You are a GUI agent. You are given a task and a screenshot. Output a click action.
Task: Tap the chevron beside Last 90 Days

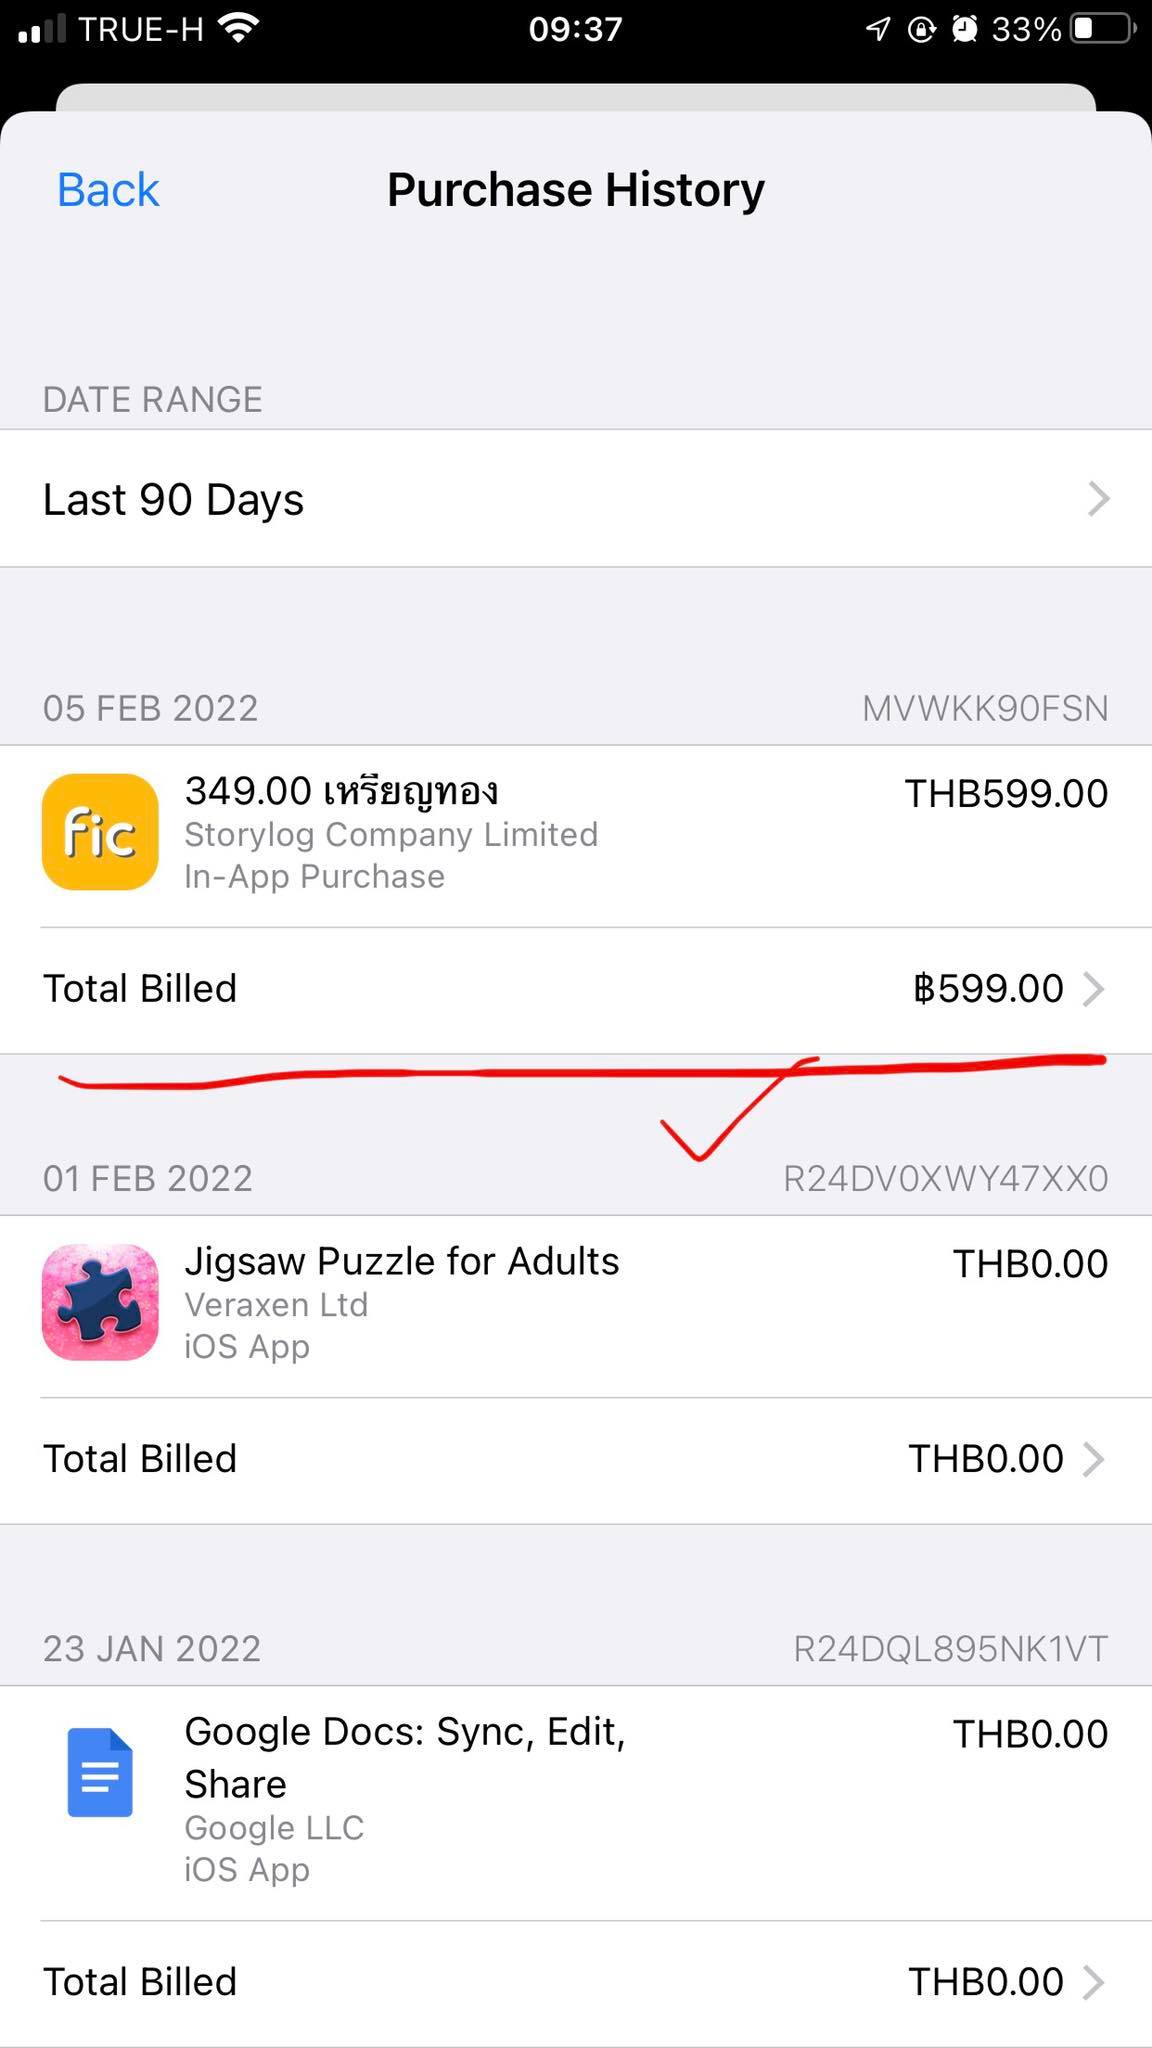click(x=1098, y=498)
